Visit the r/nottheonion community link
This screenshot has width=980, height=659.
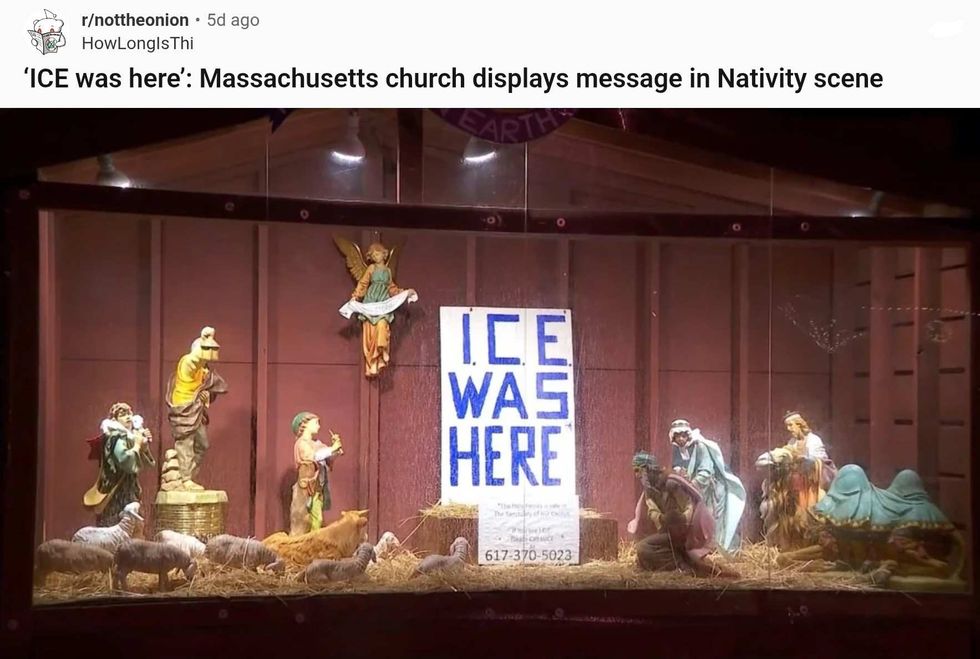click(x=135, y=20)
